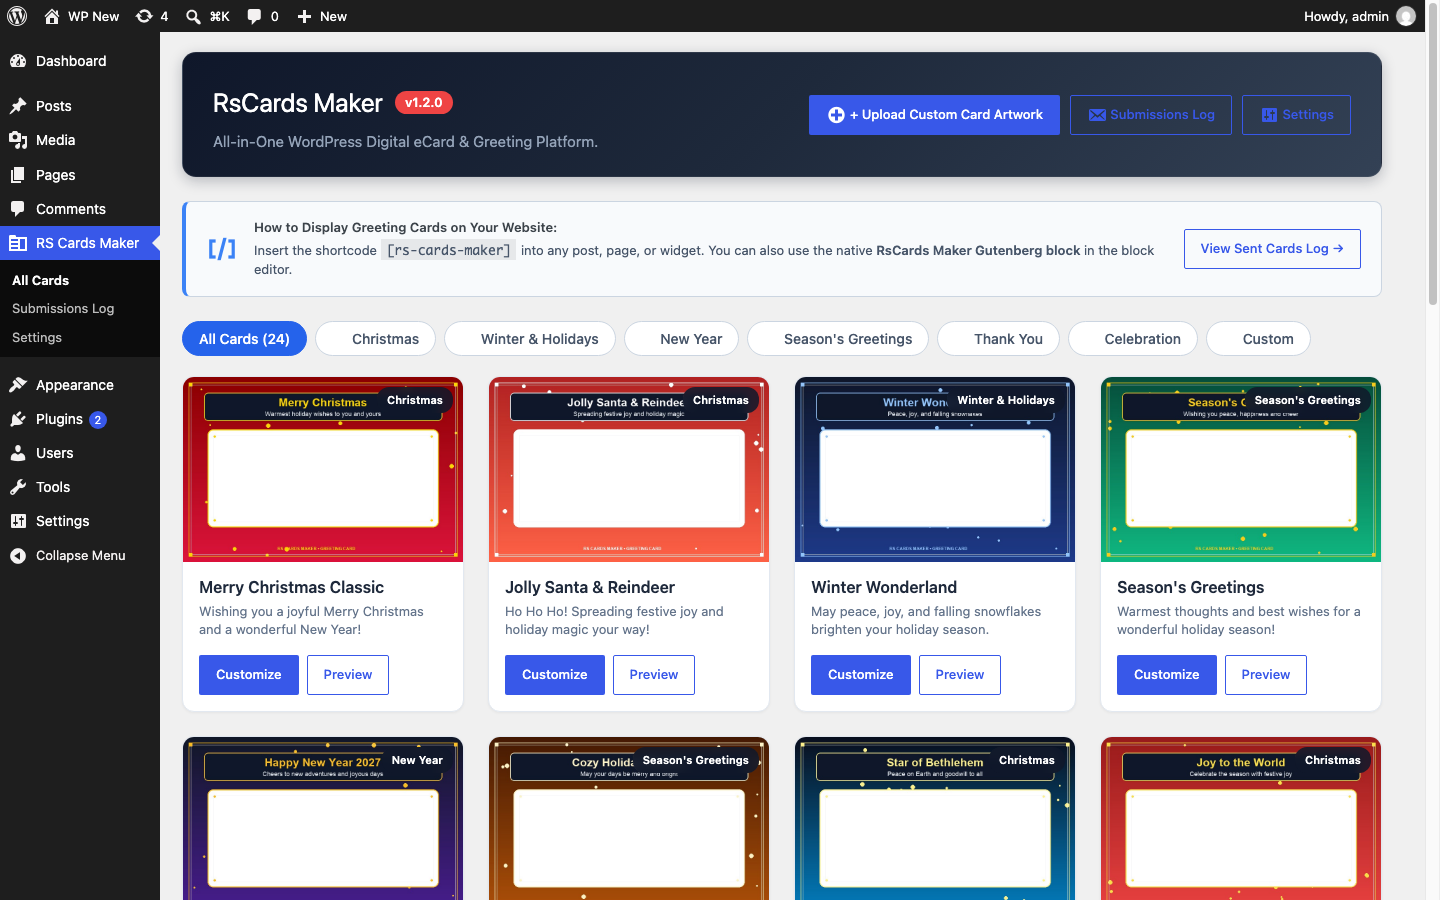This screenshot has height=900, width=1440.
Task: Filter cards by Celebration category
Action: click(1133, 339)
